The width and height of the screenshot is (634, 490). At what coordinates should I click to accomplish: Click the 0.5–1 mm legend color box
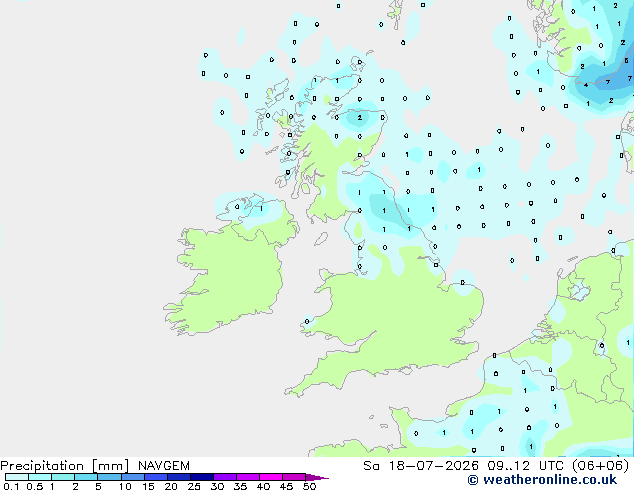click(40, 477)
